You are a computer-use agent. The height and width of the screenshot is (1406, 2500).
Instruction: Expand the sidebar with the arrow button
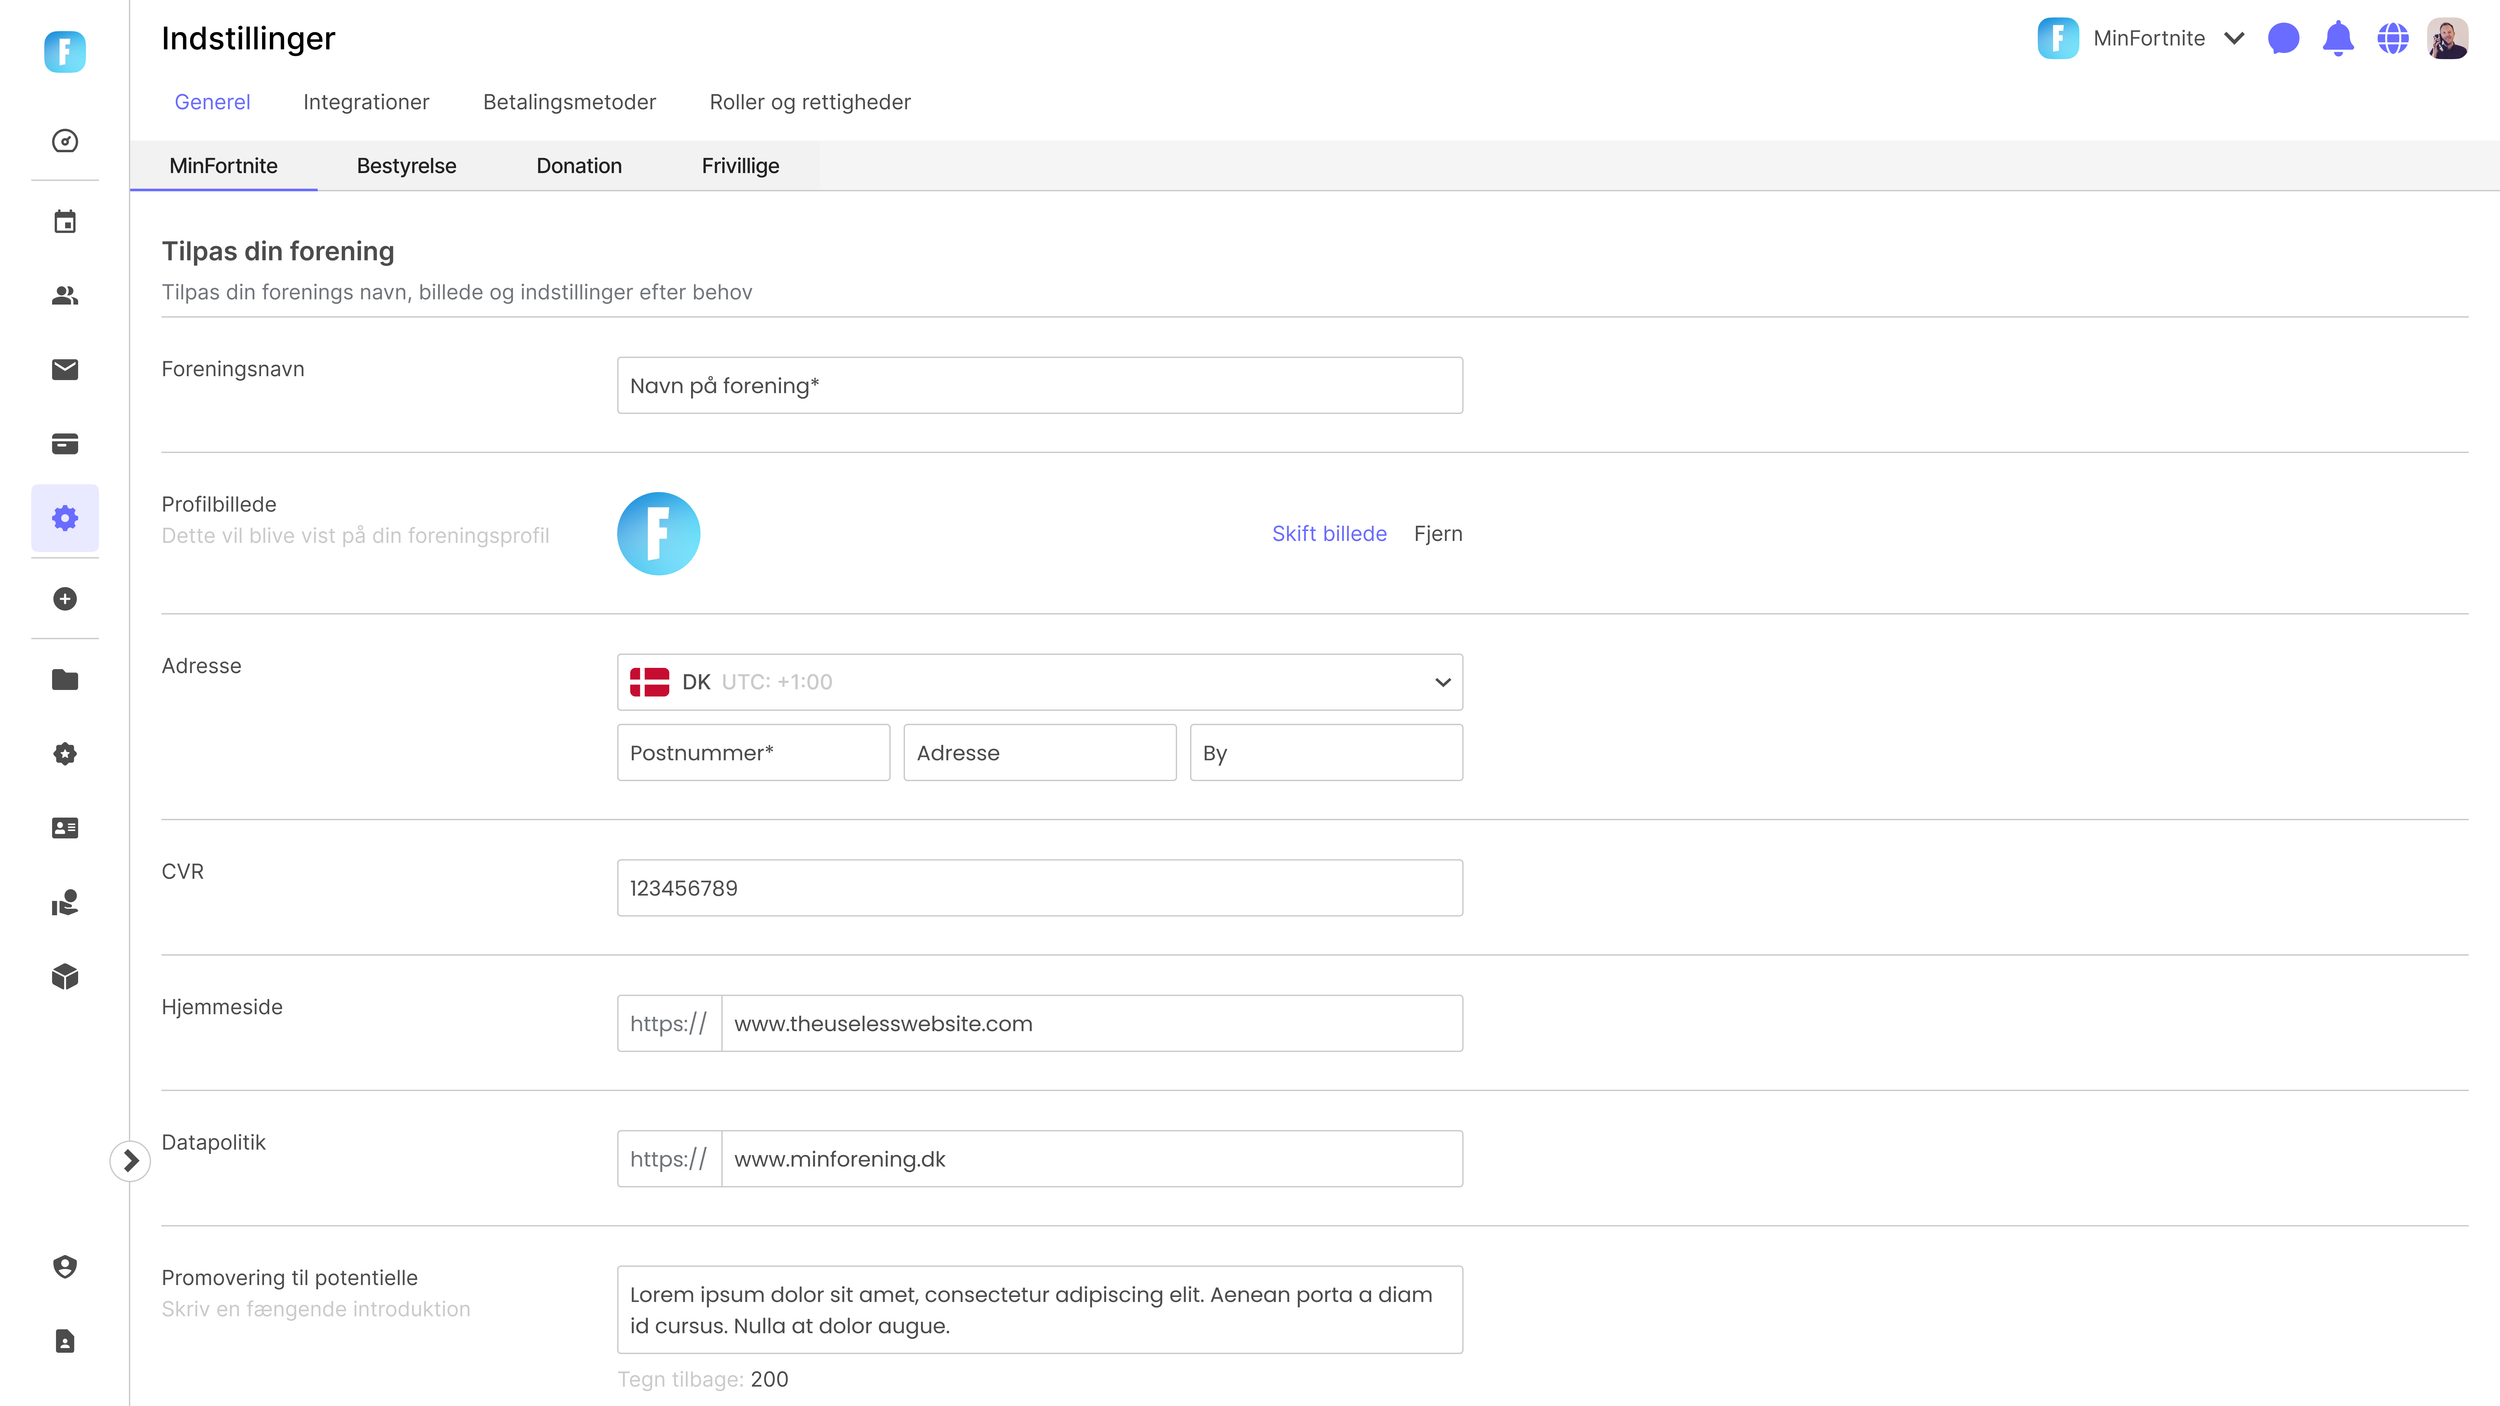130,1161
